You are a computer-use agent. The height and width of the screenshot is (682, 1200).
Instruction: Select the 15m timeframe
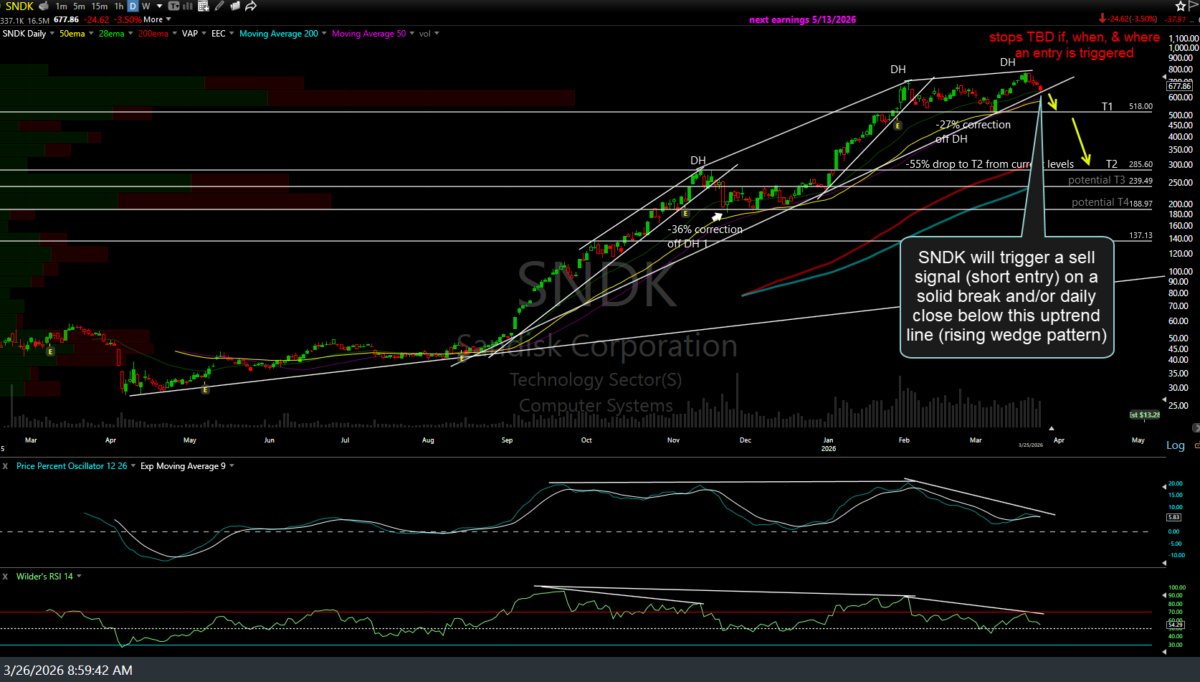[99, 6]
